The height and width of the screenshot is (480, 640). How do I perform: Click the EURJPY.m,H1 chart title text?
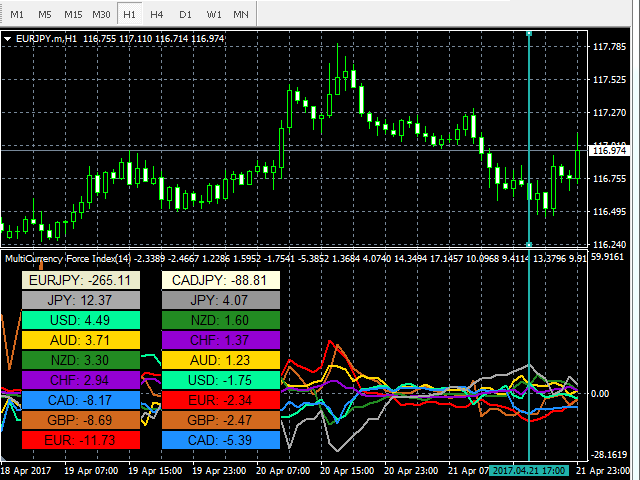click(46, 39)
